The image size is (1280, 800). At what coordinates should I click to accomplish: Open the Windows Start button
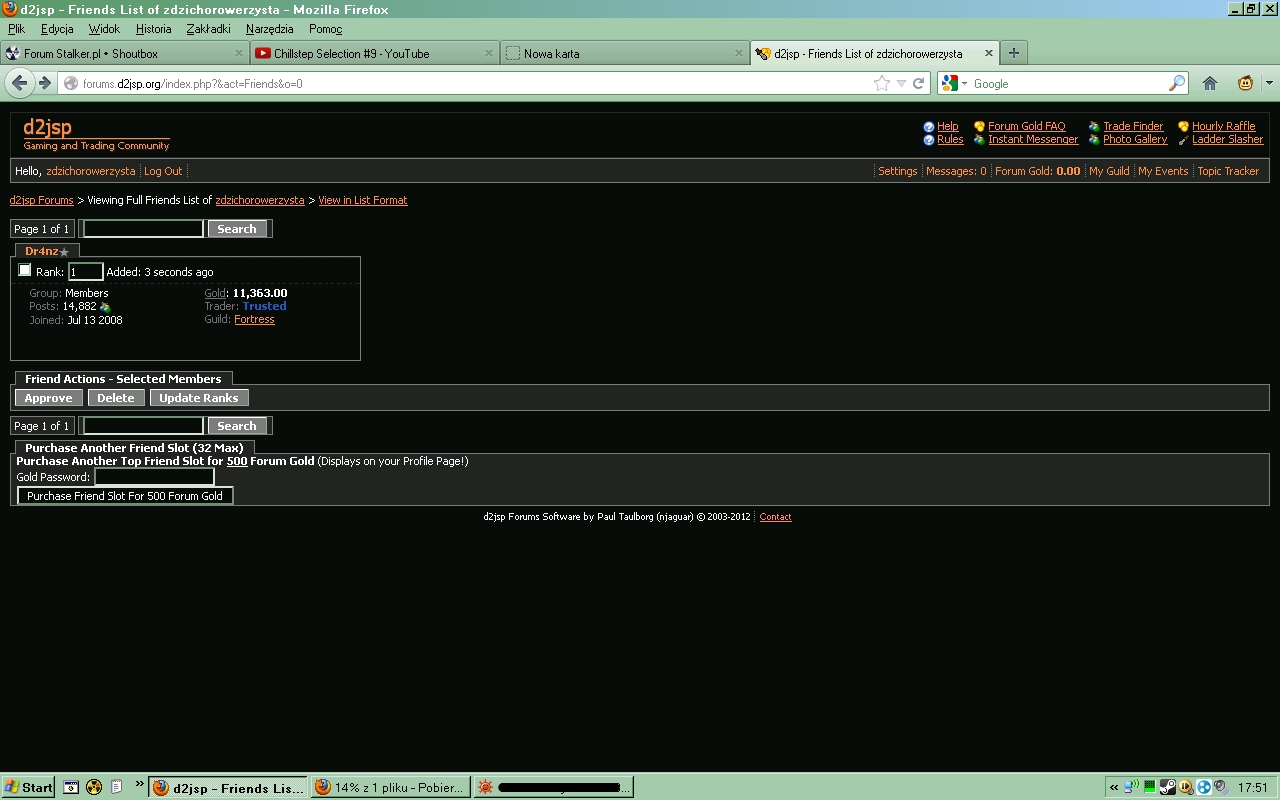point(28,787)
